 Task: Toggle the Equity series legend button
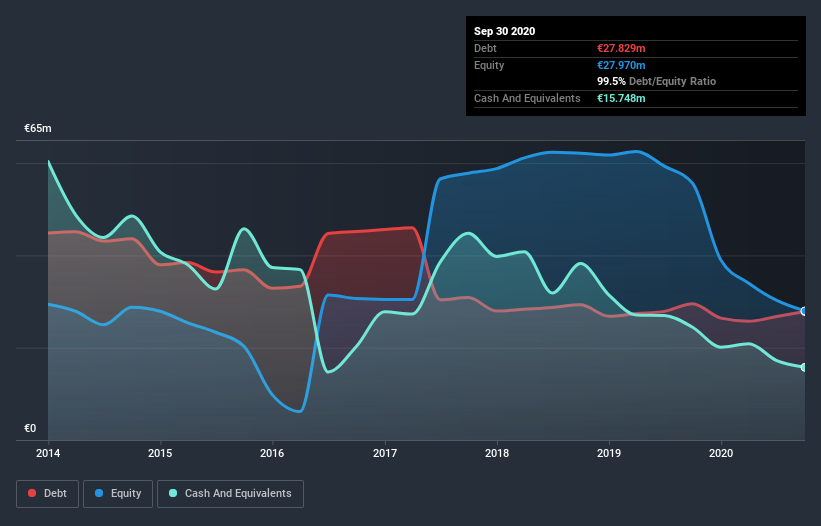[118, 494]
